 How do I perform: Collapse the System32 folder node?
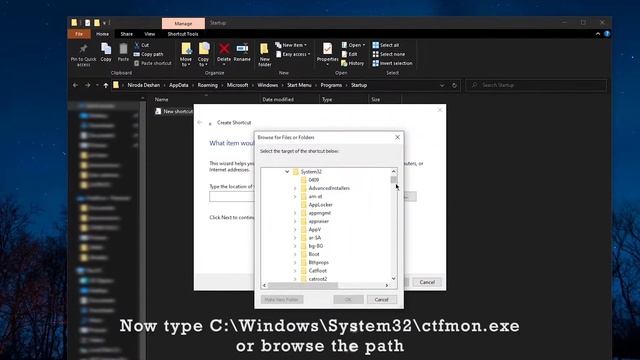287,172
